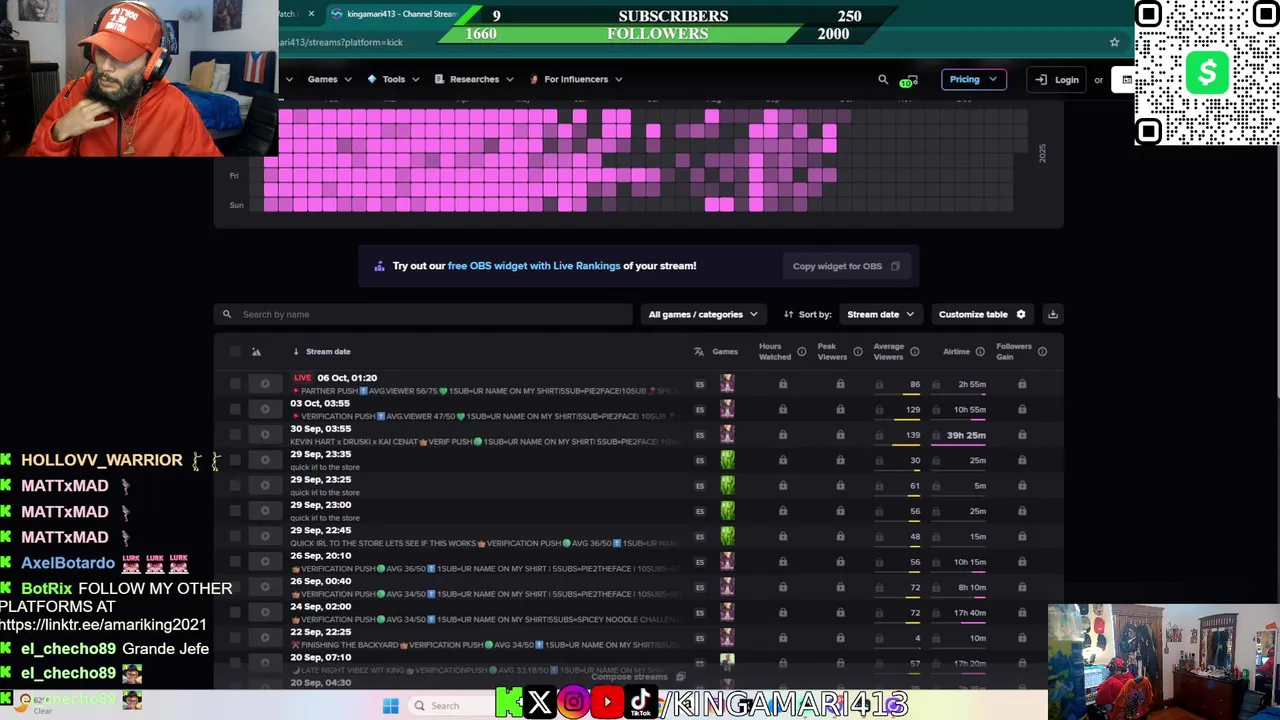Check the box for 30 Sep, 03:55 stream
This screenshot has height=720, width=1280.
235,435
